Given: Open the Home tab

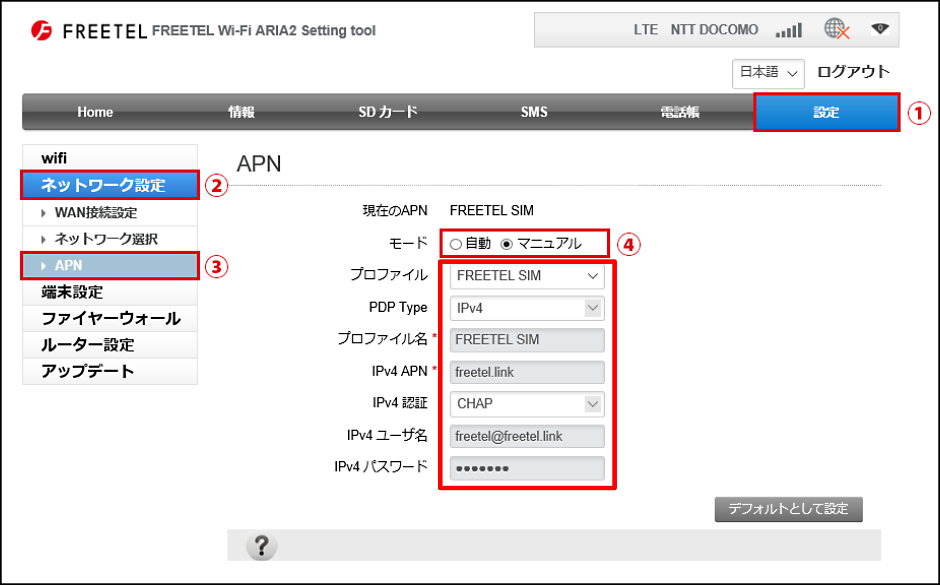Looking at the screenshot, I should [x=95, y=112].
